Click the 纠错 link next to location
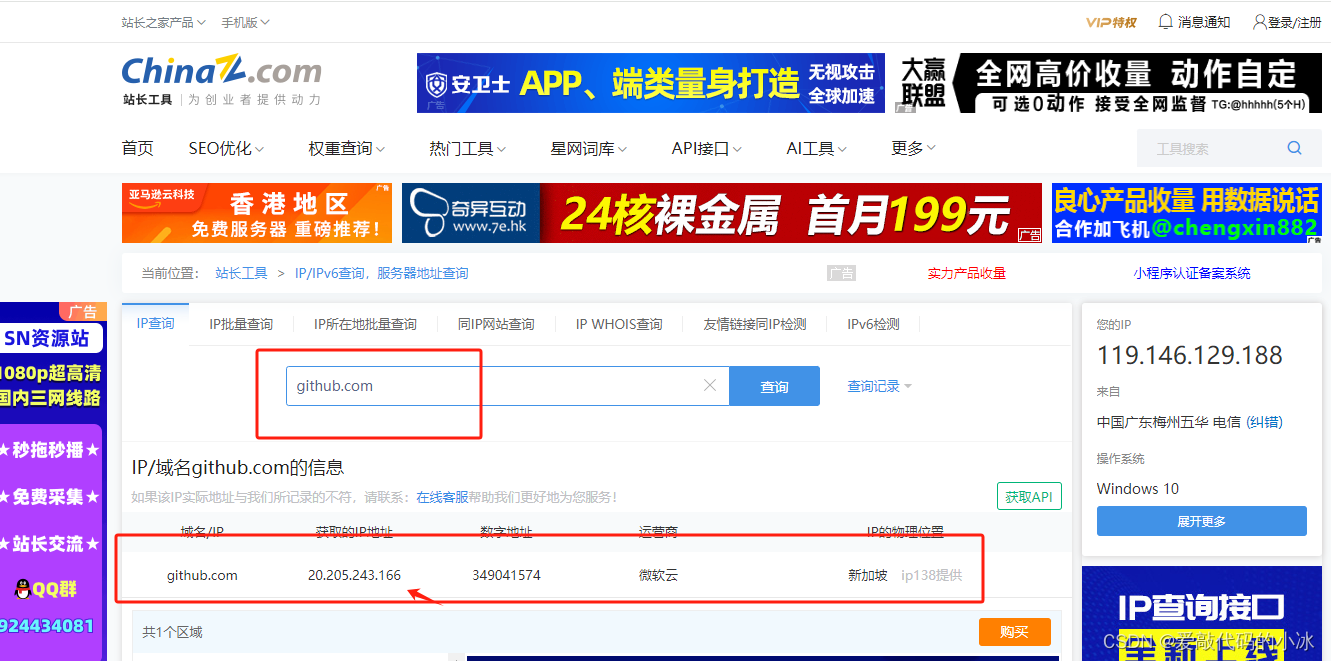 point(1264,422)
